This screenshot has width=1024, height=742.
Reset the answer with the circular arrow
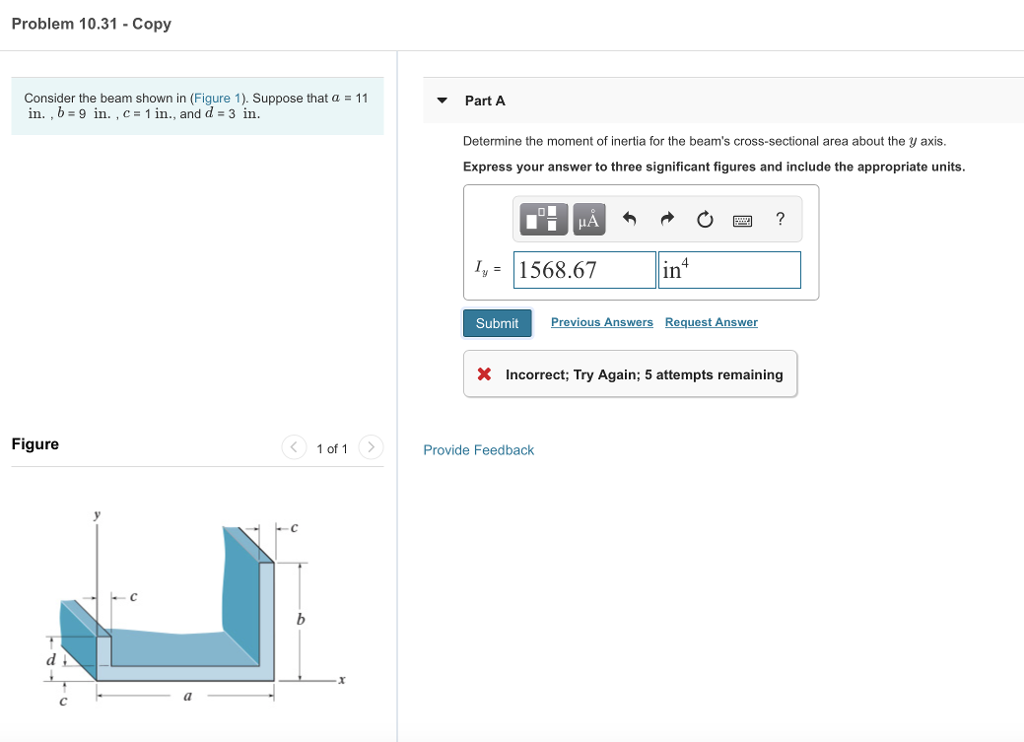[705, 218]
